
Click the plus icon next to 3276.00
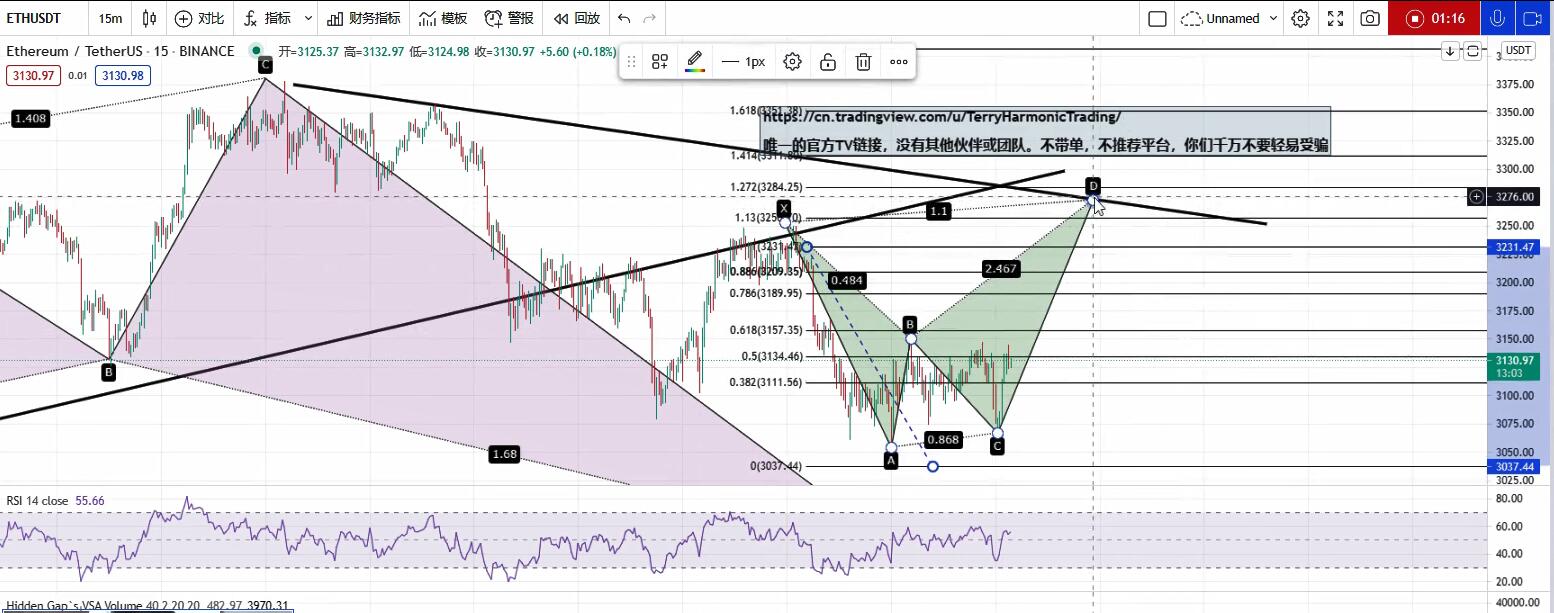[x=1477, y=197]
